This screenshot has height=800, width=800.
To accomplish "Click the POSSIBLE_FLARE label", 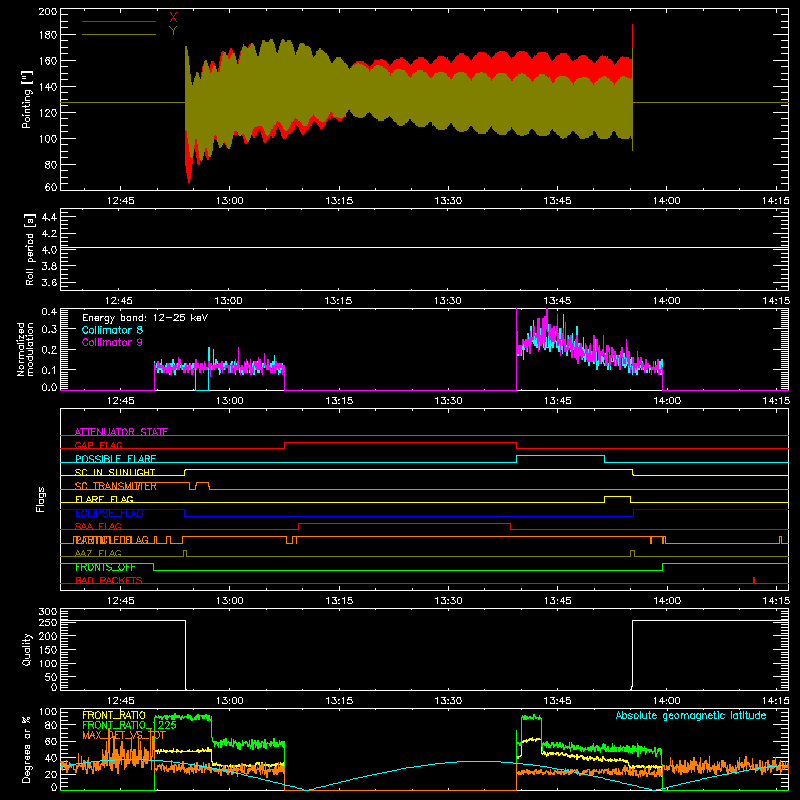I will coord(115,459).
